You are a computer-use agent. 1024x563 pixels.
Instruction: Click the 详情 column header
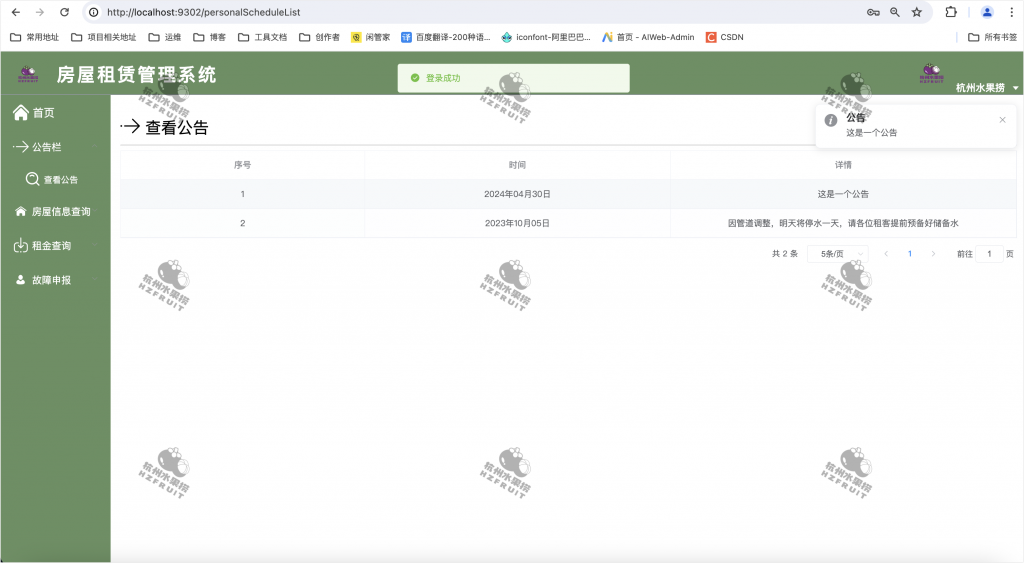[843, 165]
